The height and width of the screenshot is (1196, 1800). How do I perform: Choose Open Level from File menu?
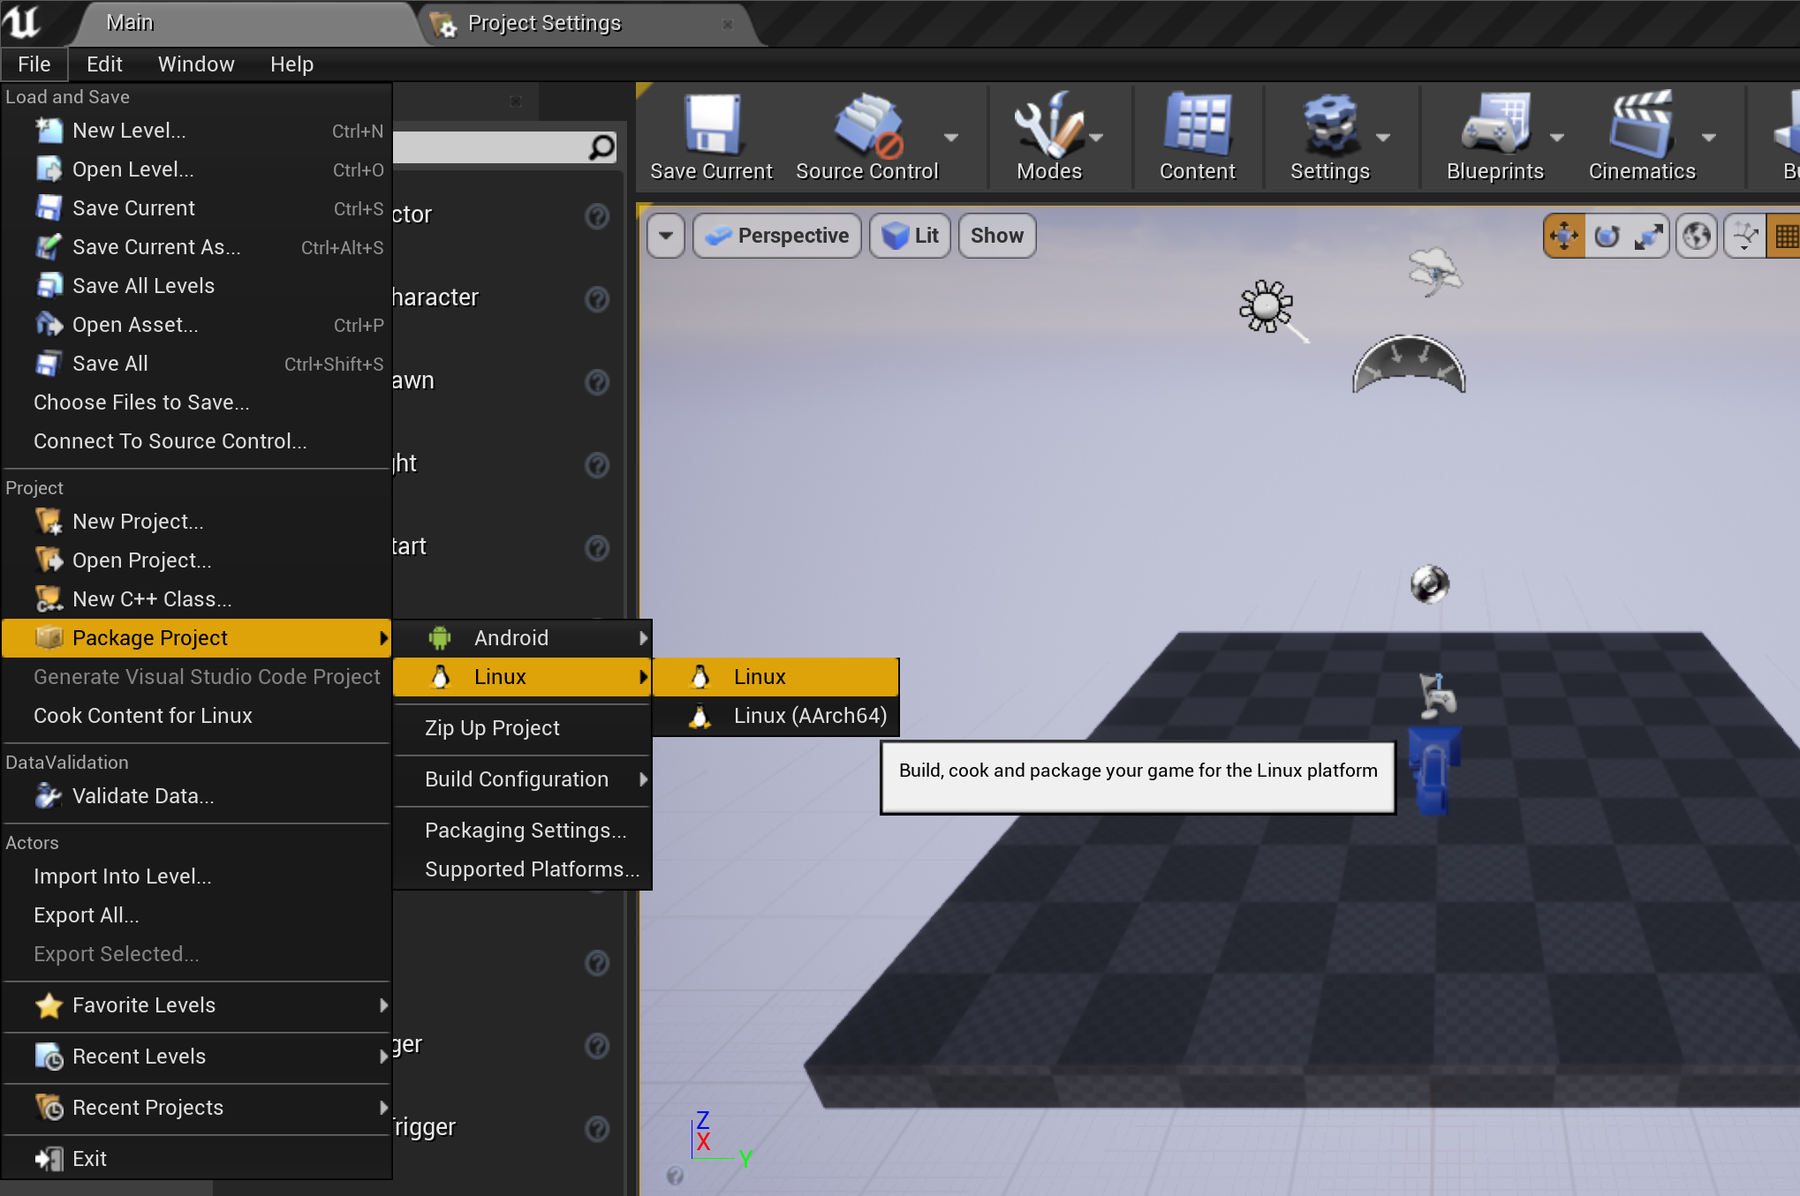point(196,170)
